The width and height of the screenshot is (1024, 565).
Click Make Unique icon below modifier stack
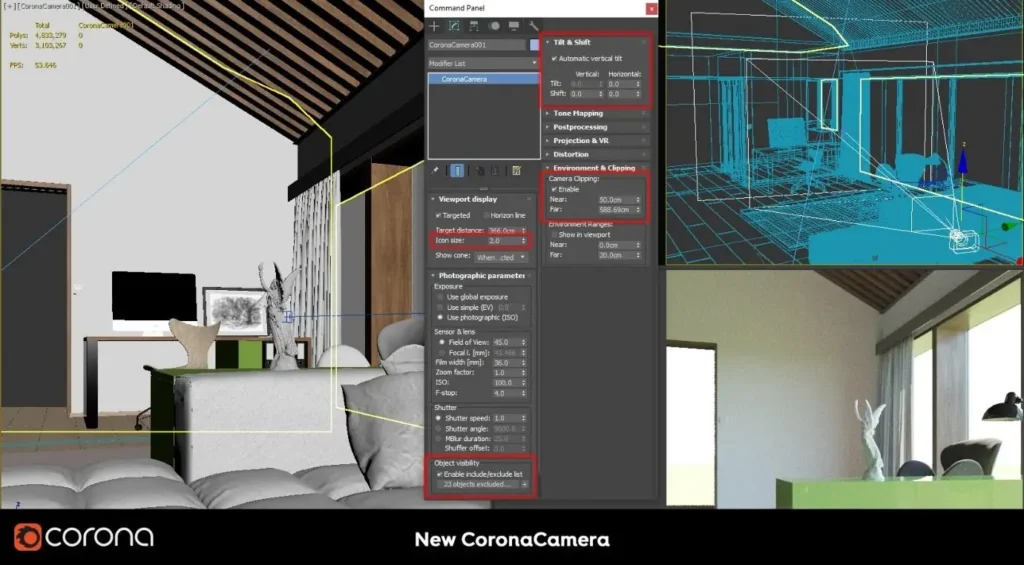pyautogui.click(x=479, y=170)
